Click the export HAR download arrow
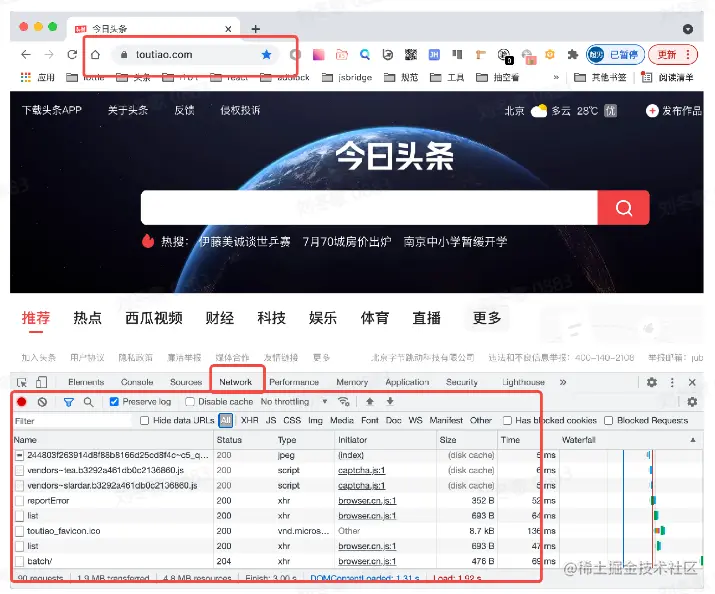Viewport: 715px width, 594px height. point(390,401)
